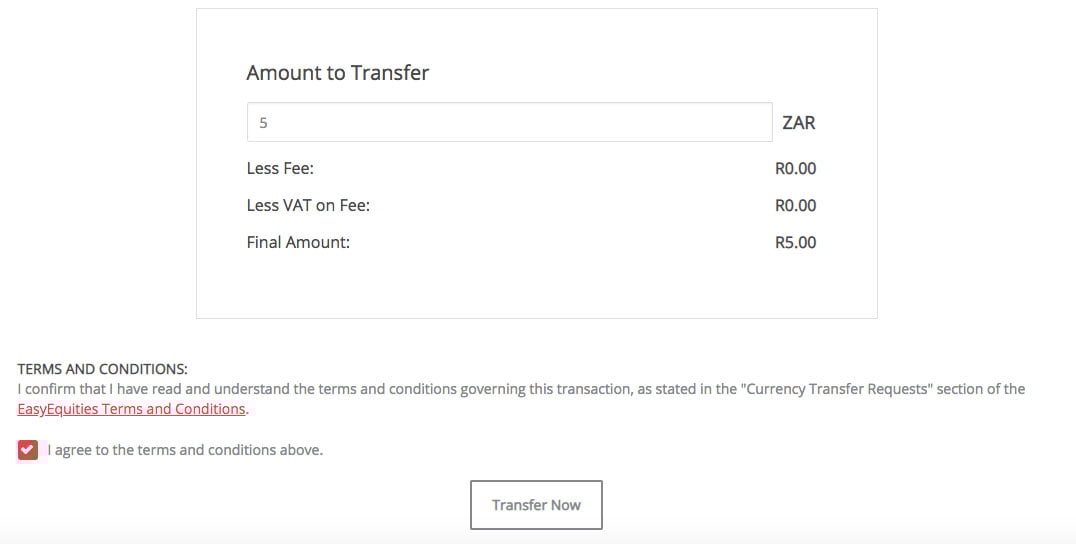Screen dimensions: 1076x544
Task: Click the Less VAT on Fee label
Action: (x=308, y=205)
